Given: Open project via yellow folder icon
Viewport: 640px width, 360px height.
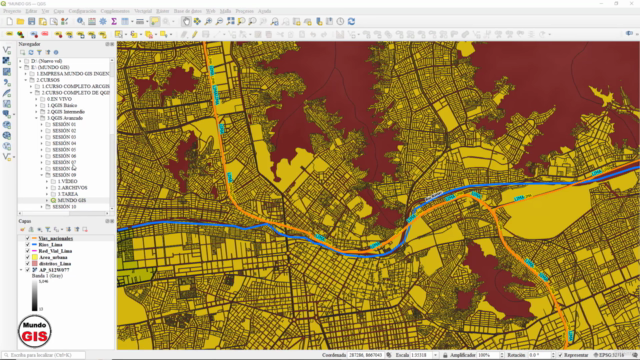Looking at the screenshot, I should click(20, 22).
